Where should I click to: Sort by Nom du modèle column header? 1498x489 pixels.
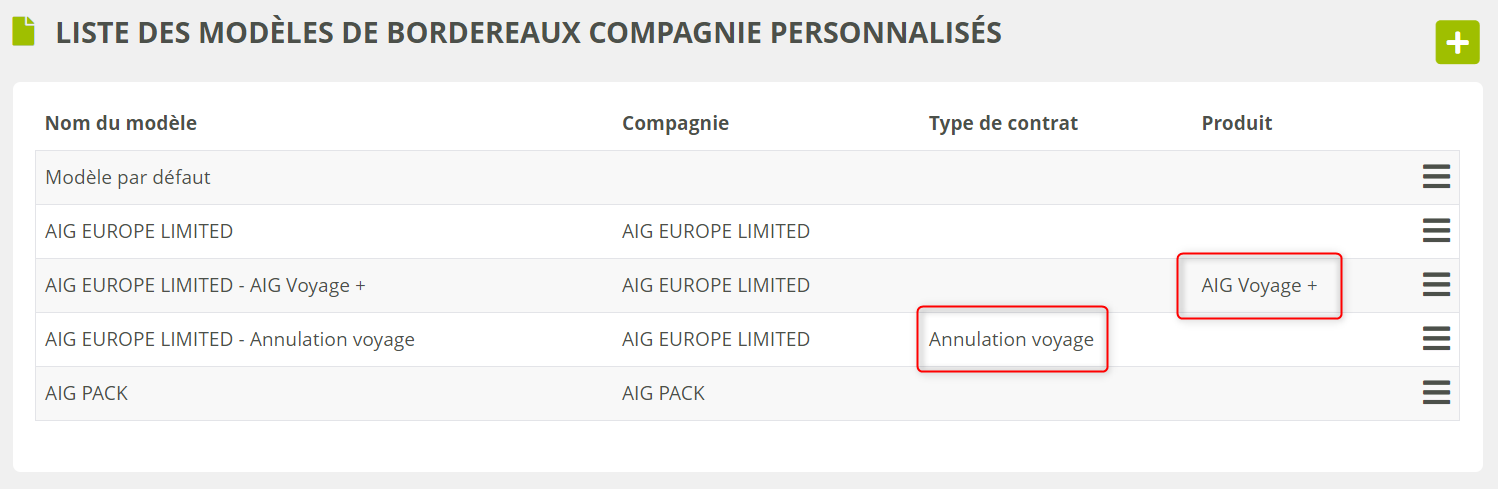pyautogui.click(x=121, y=123)
